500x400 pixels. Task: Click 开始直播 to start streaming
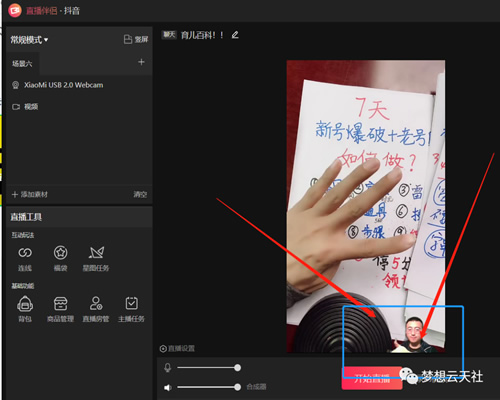click(372, 378)
